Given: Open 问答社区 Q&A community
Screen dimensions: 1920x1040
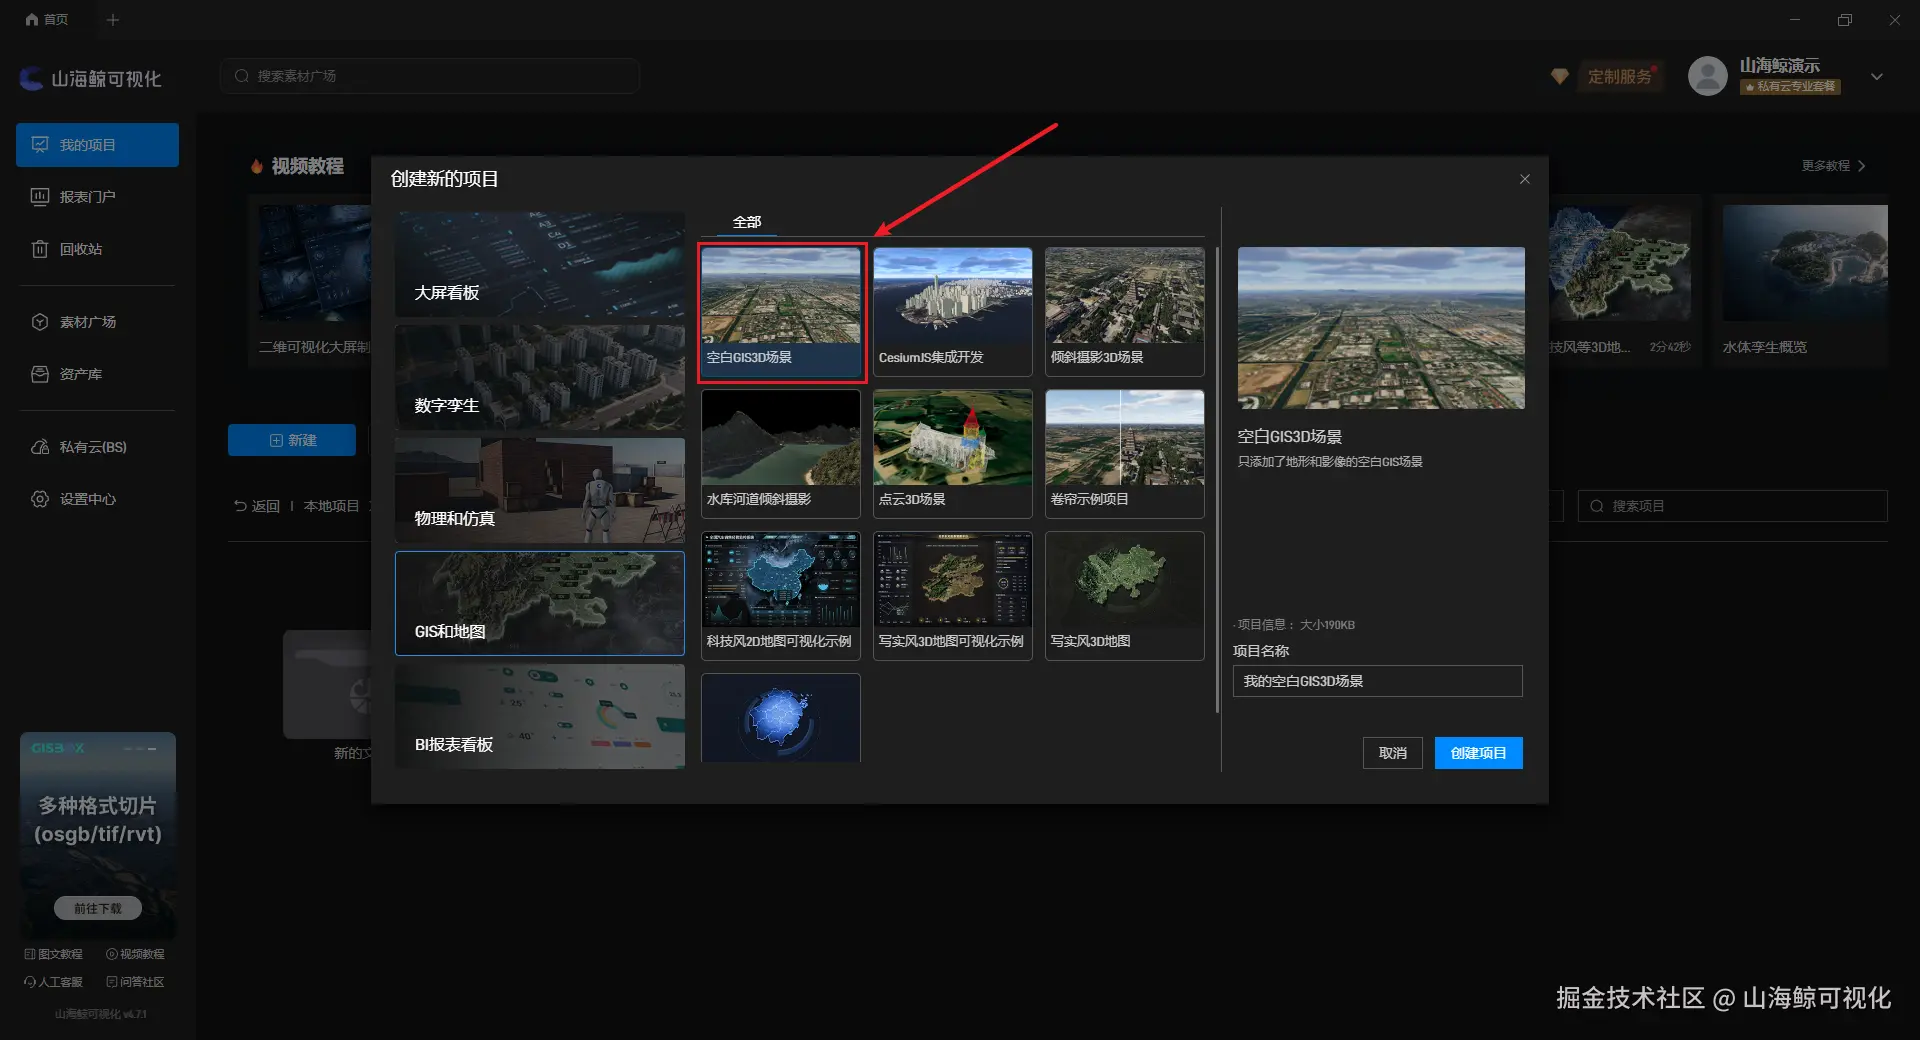Looking at the screenshot, I should (x=135, y=982).
